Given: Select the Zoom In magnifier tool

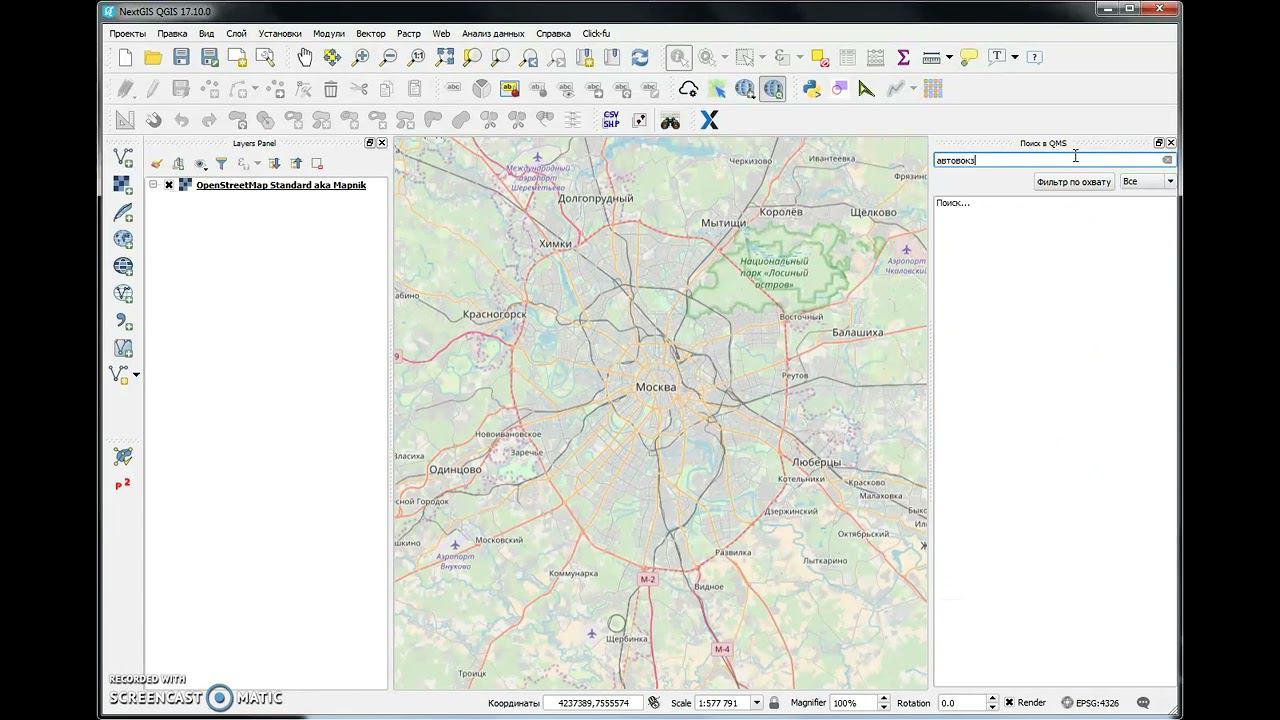Looking at the screenshot, I should [360, 58].
